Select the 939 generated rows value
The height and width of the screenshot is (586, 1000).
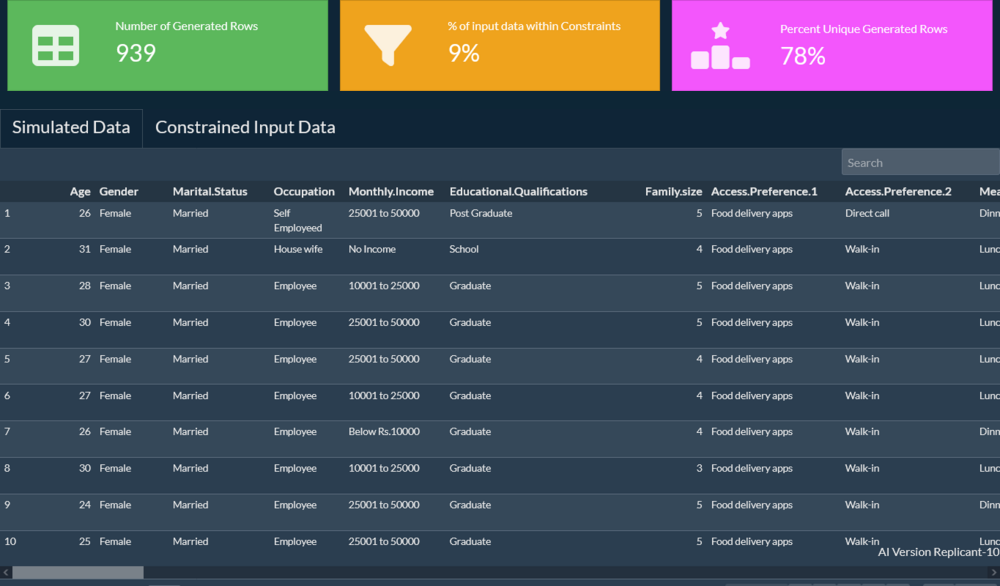[x=136, y=53]
